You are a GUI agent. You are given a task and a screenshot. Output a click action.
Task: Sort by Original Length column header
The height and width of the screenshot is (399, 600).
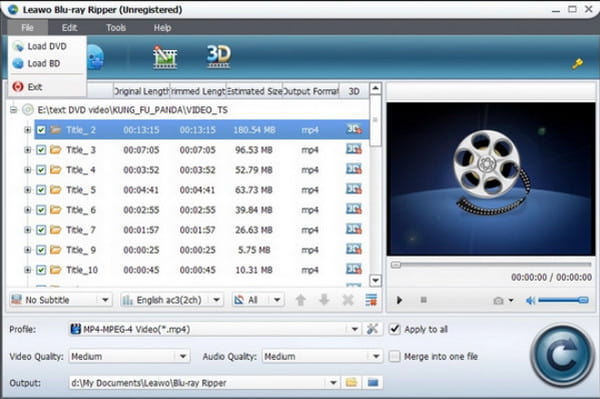(141, 91)
